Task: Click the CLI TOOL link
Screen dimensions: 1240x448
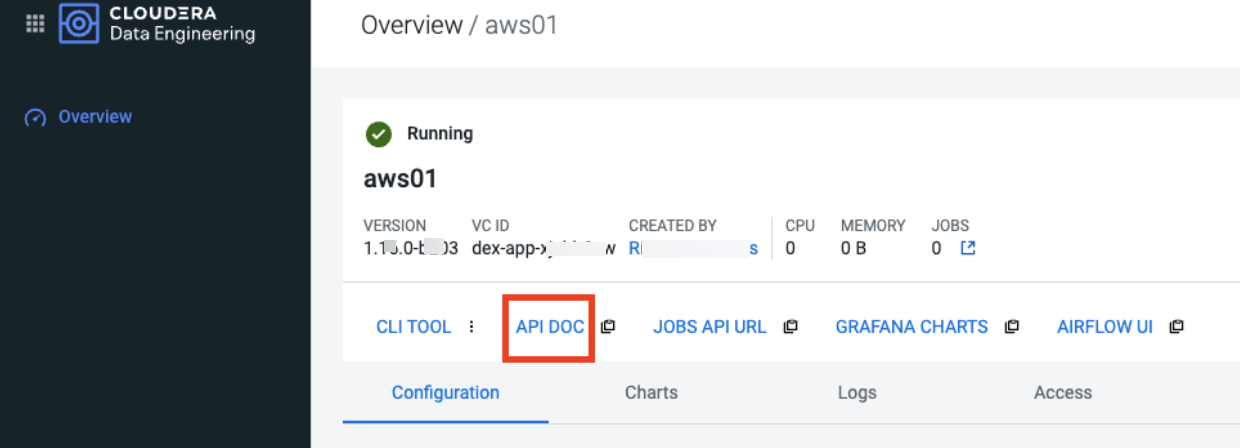Action: pyautogui.click(x=413, y=327)
